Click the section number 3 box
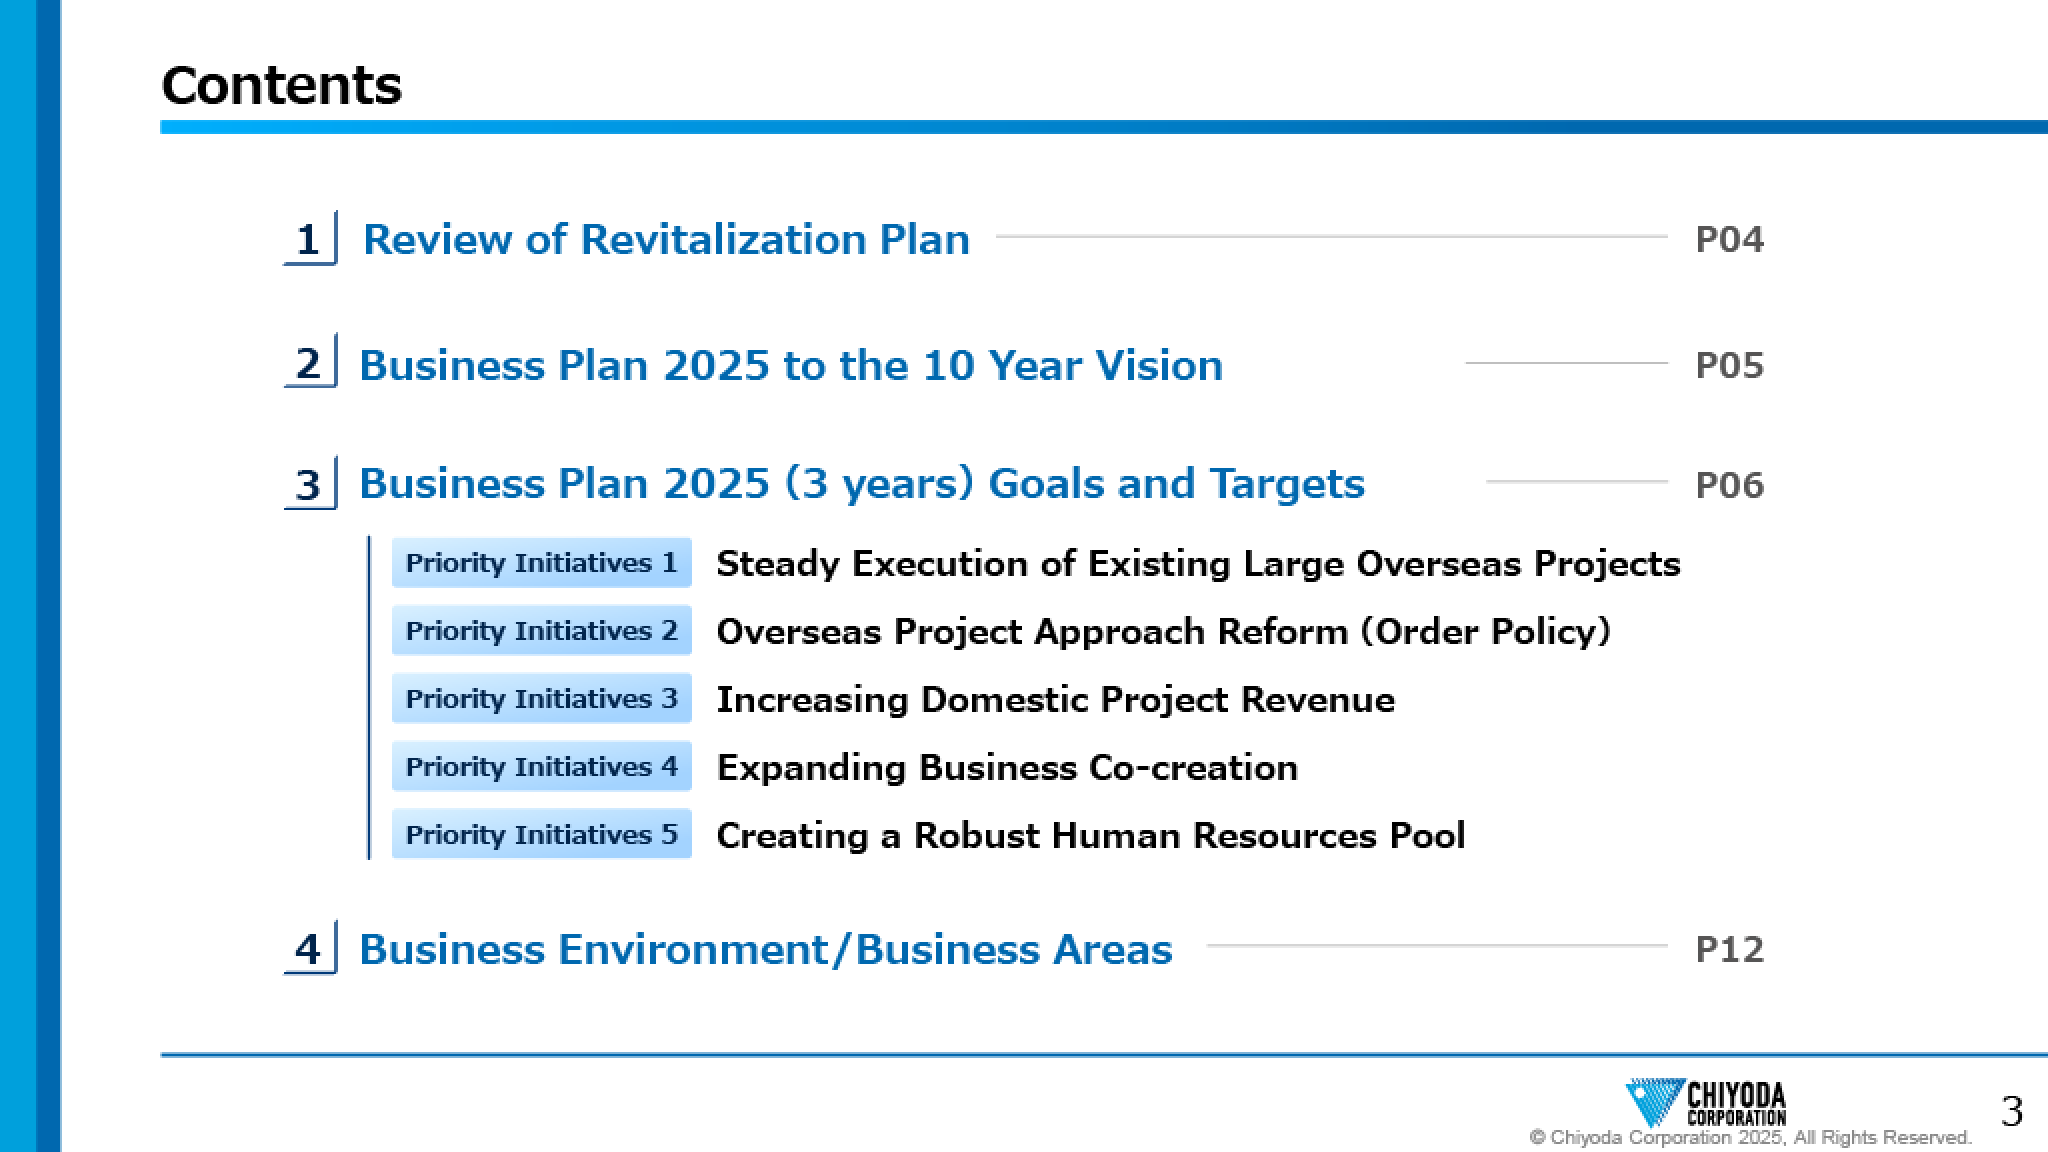Screen dimensions: 2048x1152 click(310, 484)
